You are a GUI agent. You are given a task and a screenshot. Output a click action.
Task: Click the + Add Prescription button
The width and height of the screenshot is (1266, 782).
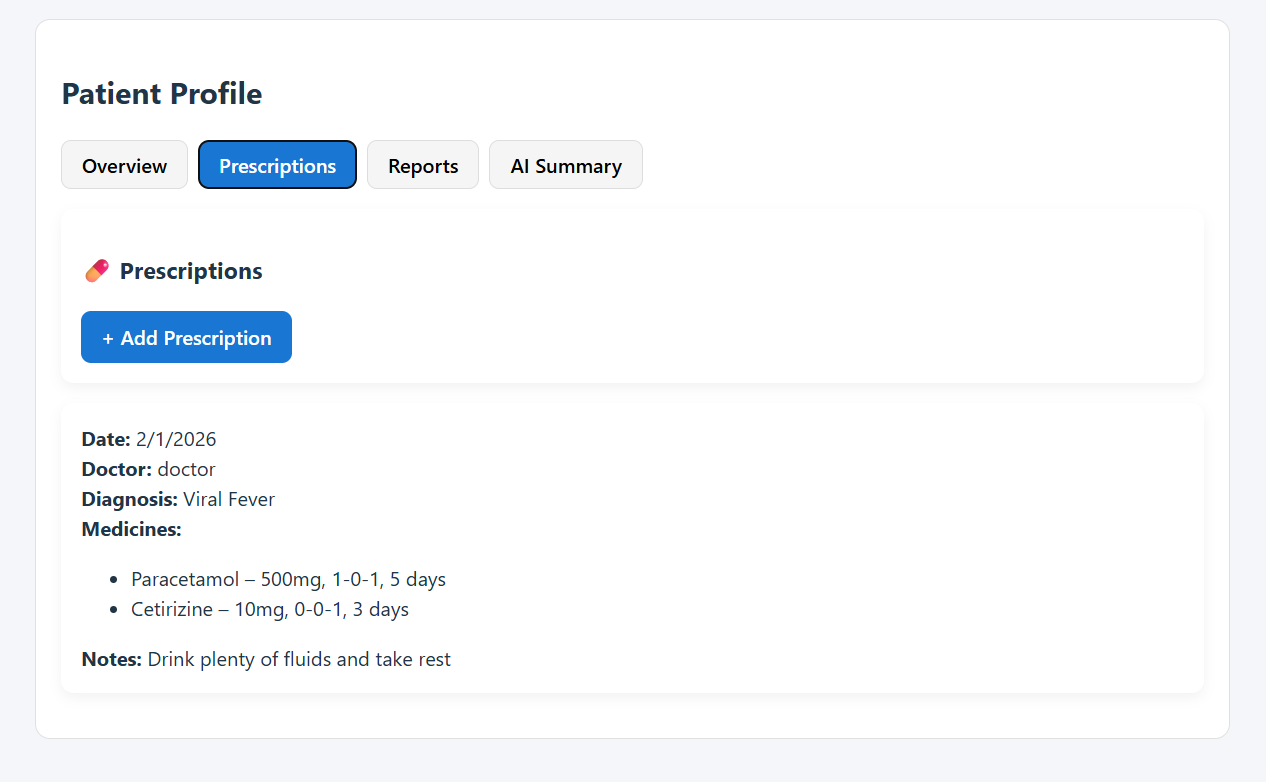click(186, 337)
